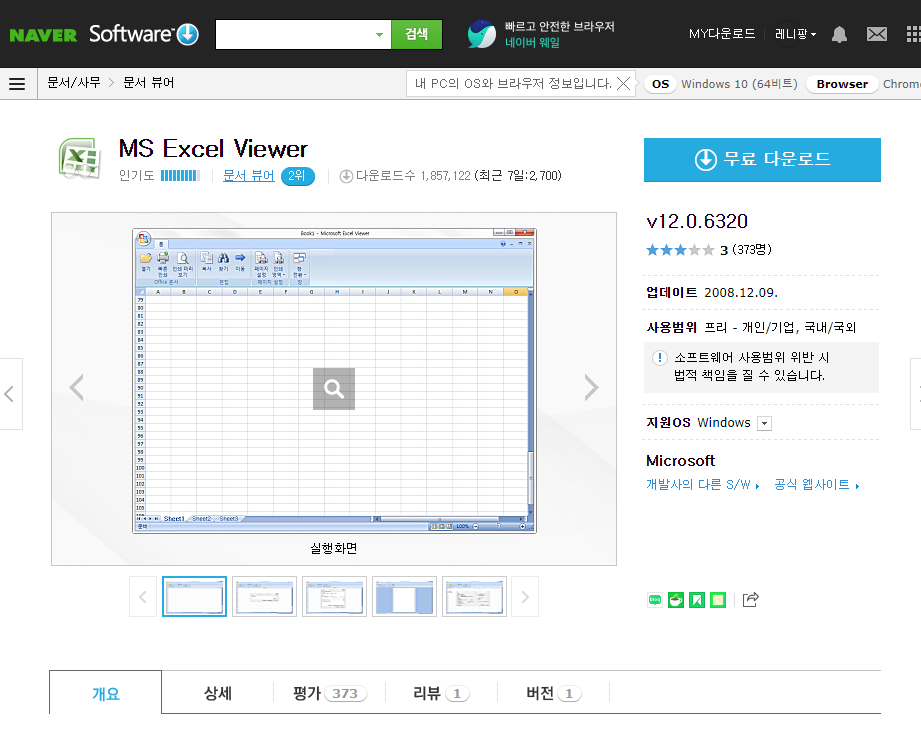
Task: Click the Microsoft developer name
Action: pos(680,461)
